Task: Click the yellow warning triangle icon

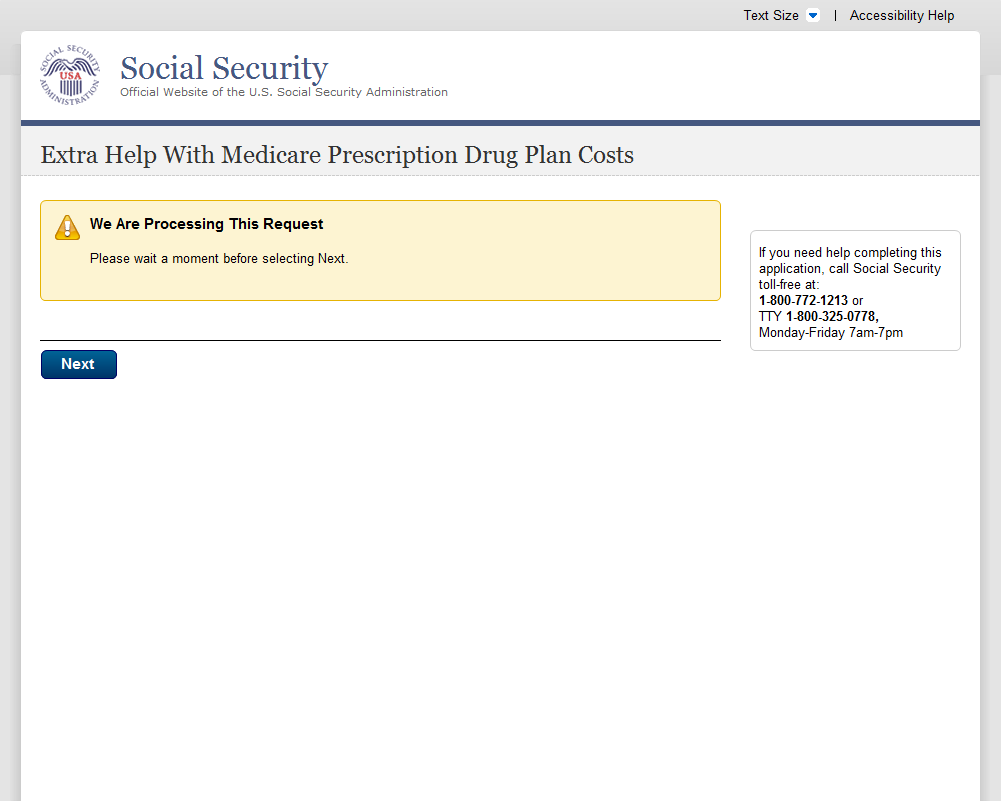Action: (67, 227)
